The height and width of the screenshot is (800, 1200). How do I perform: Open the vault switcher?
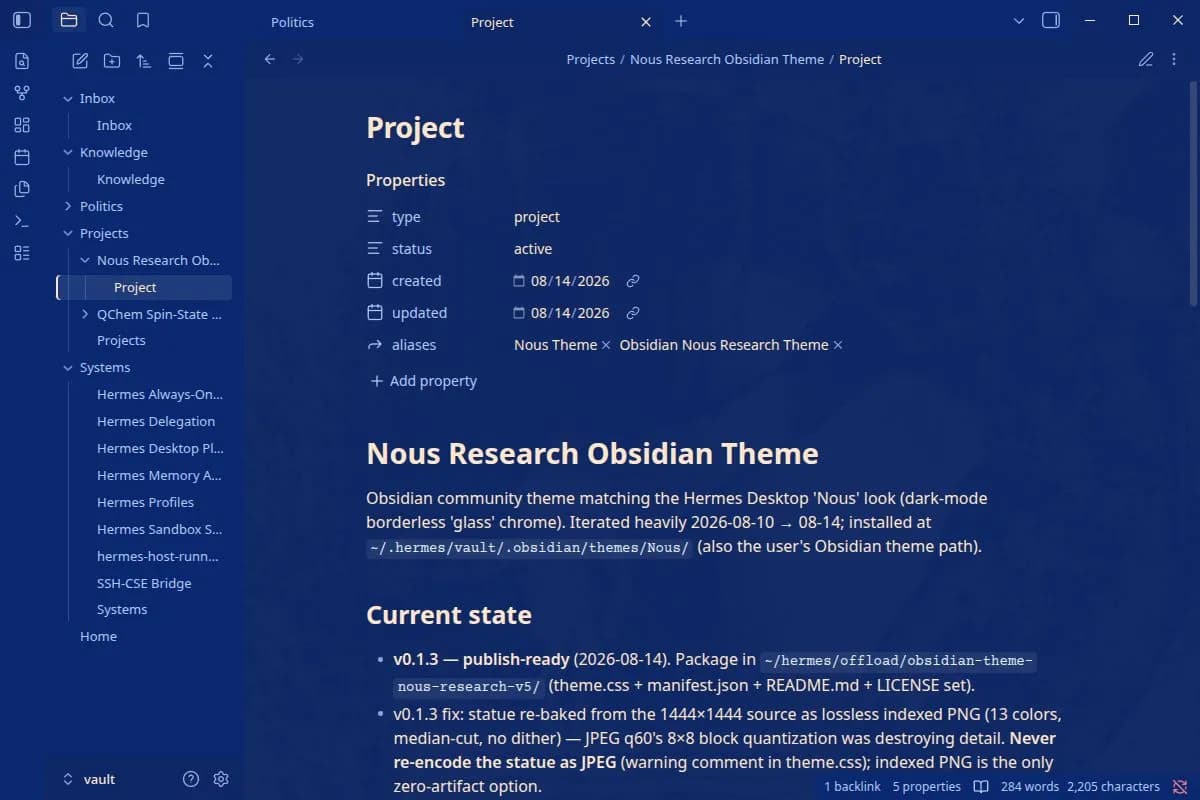(x=90, y=779)
